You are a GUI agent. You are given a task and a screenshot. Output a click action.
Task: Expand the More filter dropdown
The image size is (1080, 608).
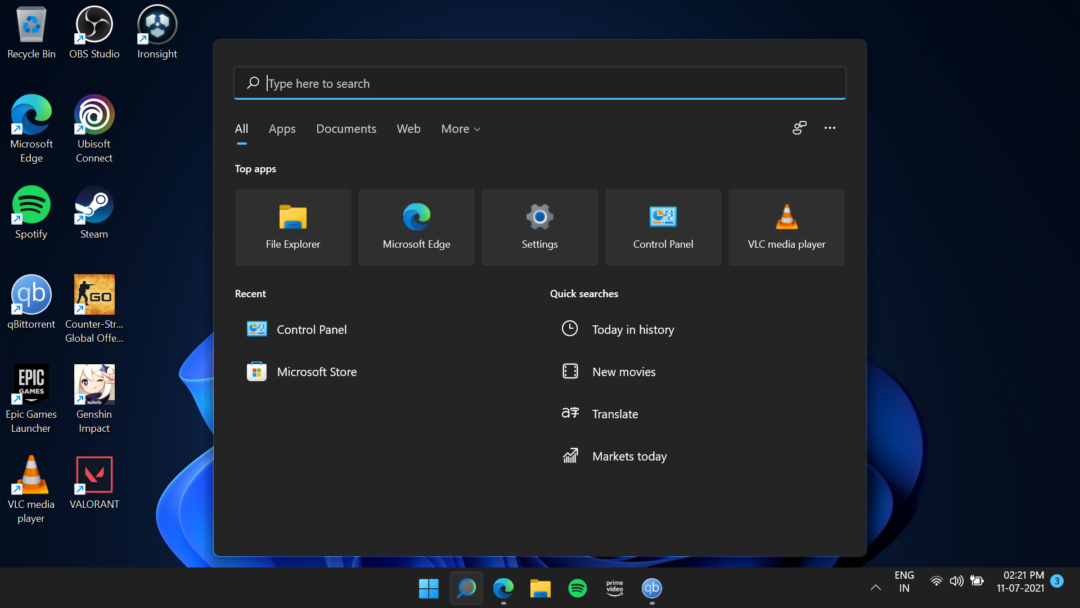[x=461, y=129]
